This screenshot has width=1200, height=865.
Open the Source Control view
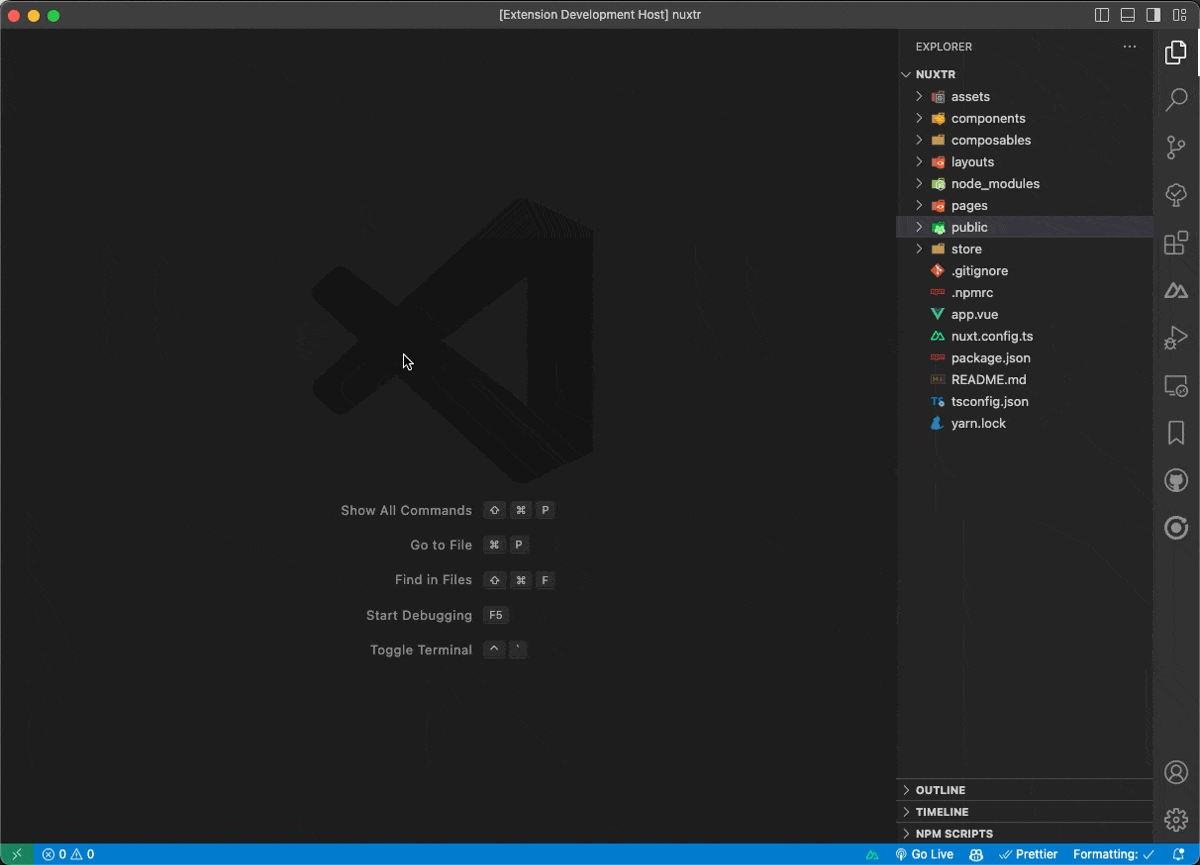click(1176, 148)
